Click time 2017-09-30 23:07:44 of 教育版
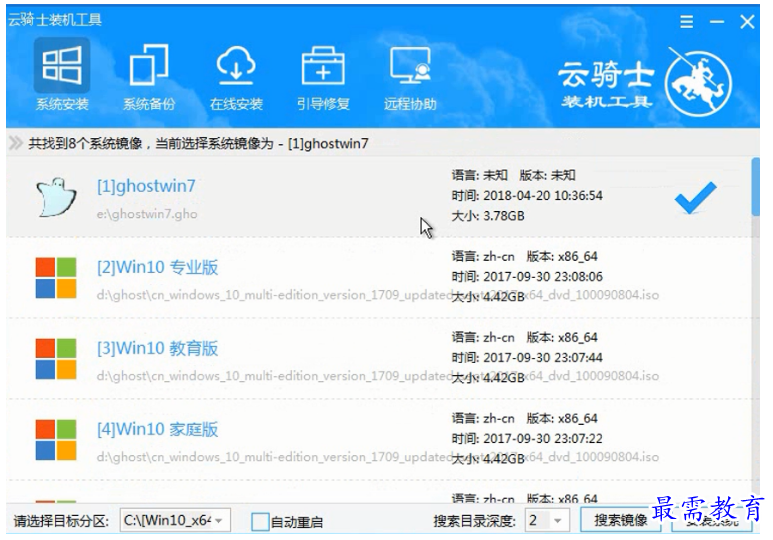773x540 pixels. pyautogui.click(x=527, y=358)
